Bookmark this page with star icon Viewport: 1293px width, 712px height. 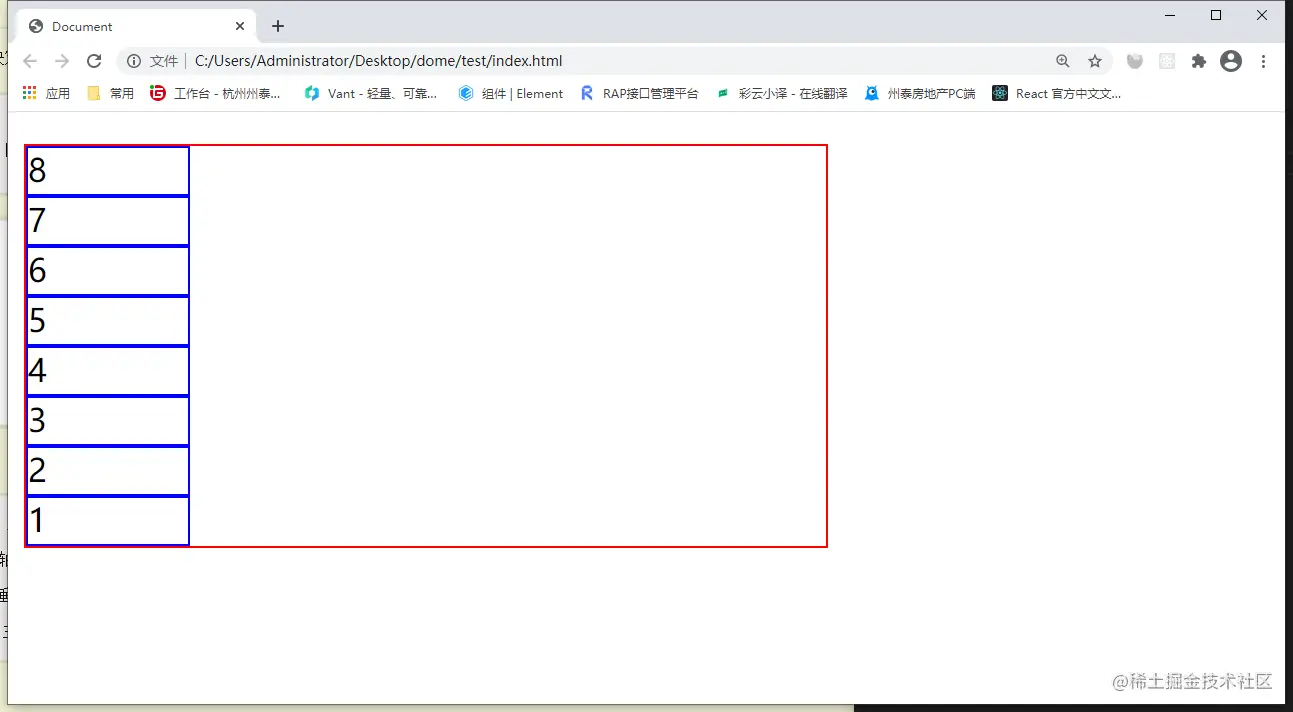[x=1095, y=61]
